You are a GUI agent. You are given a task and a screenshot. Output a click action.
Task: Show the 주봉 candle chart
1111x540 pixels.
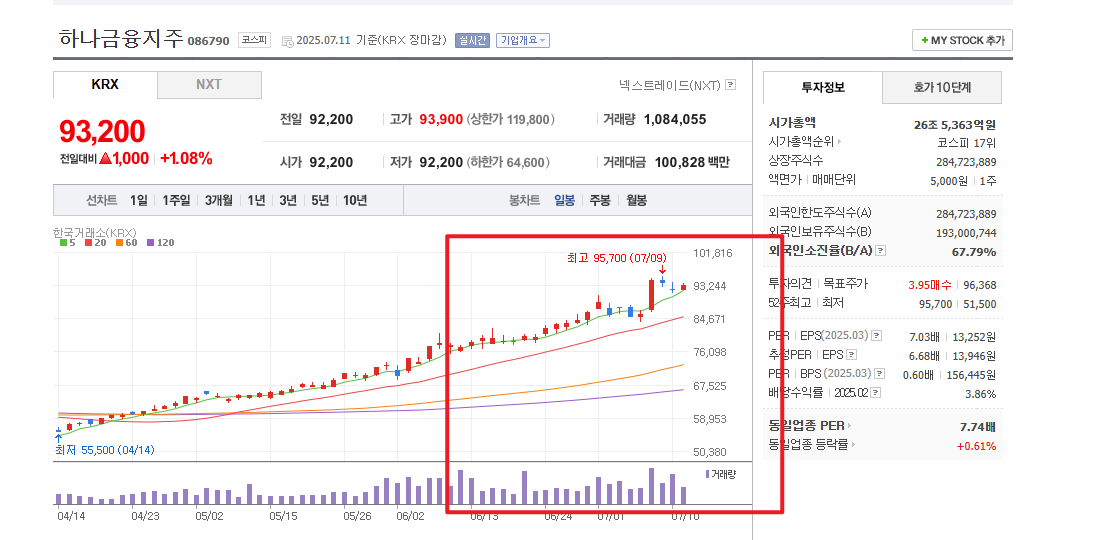click(x=600, y=201)
